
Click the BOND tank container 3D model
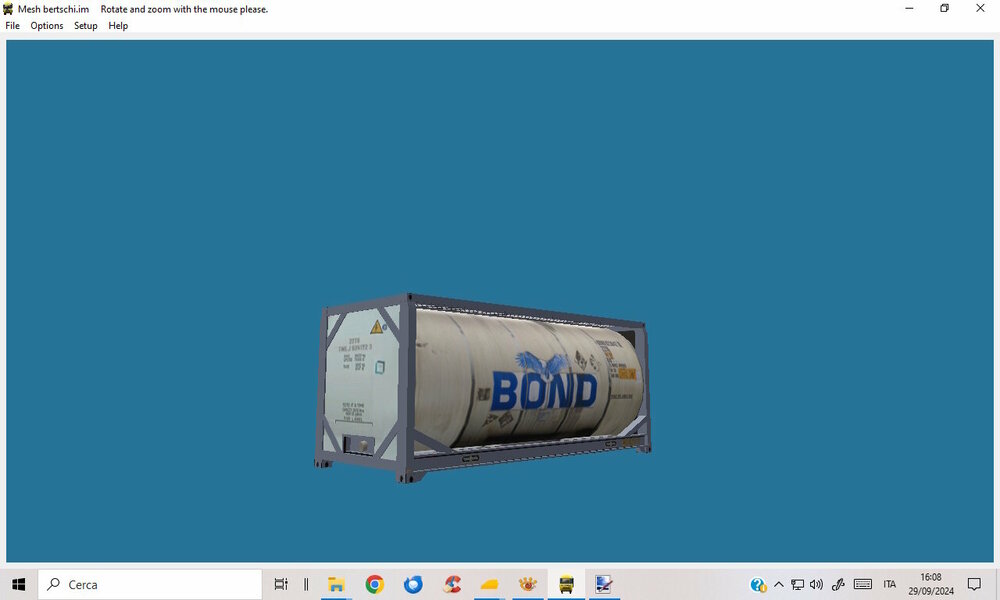[x=483, y=388]
